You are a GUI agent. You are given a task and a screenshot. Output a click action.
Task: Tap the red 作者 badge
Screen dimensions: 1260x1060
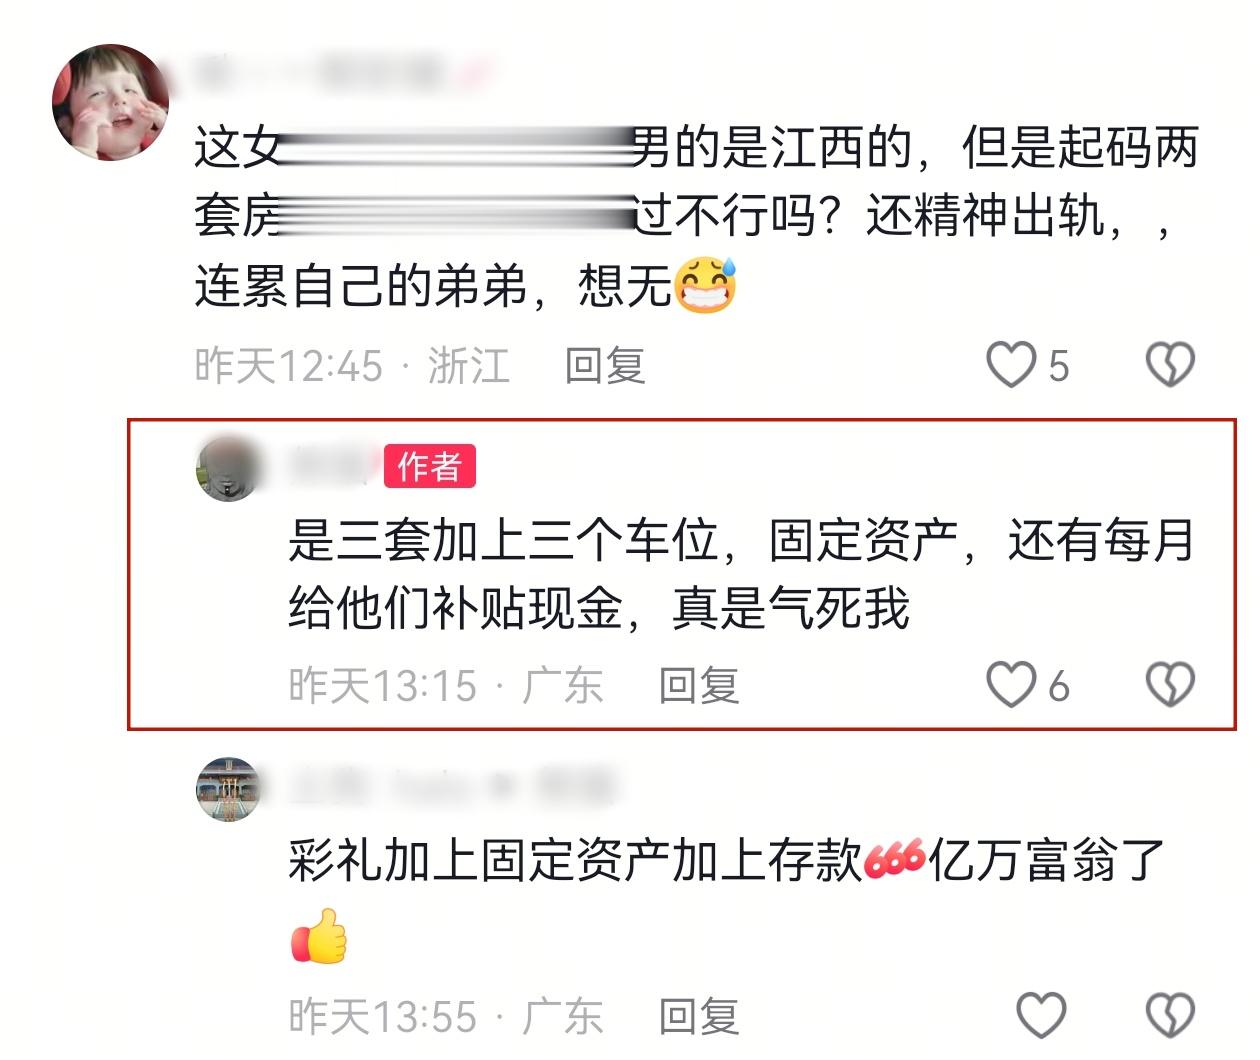click(x=430, y=466)
